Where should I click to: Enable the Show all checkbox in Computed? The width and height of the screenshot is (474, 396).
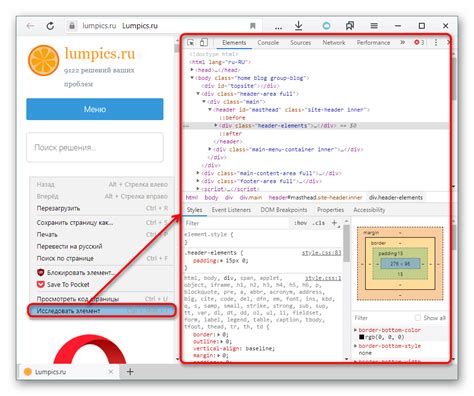pyautogui.click(x=418, y=318)
